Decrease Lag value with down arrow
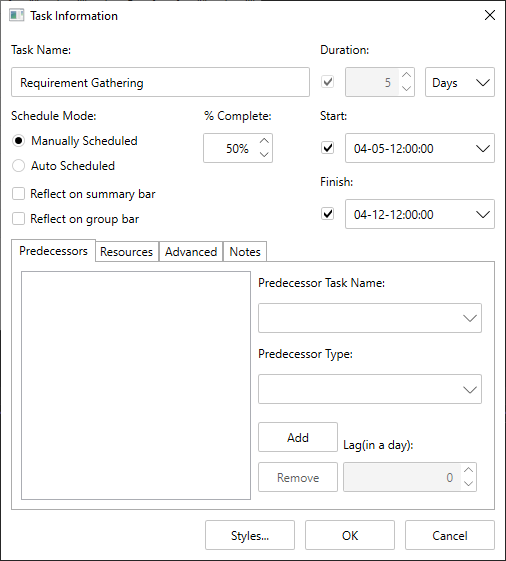 coord(468,484)
